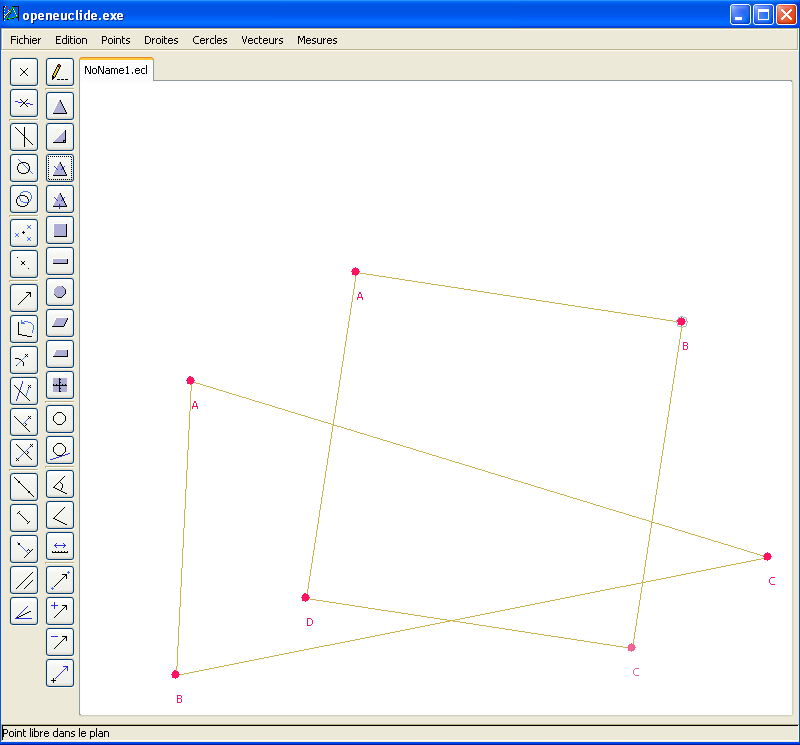Viewport: 800px width, 745px height.
Task: Select the marked angle arc tool
Action: (x=60, y=484)
